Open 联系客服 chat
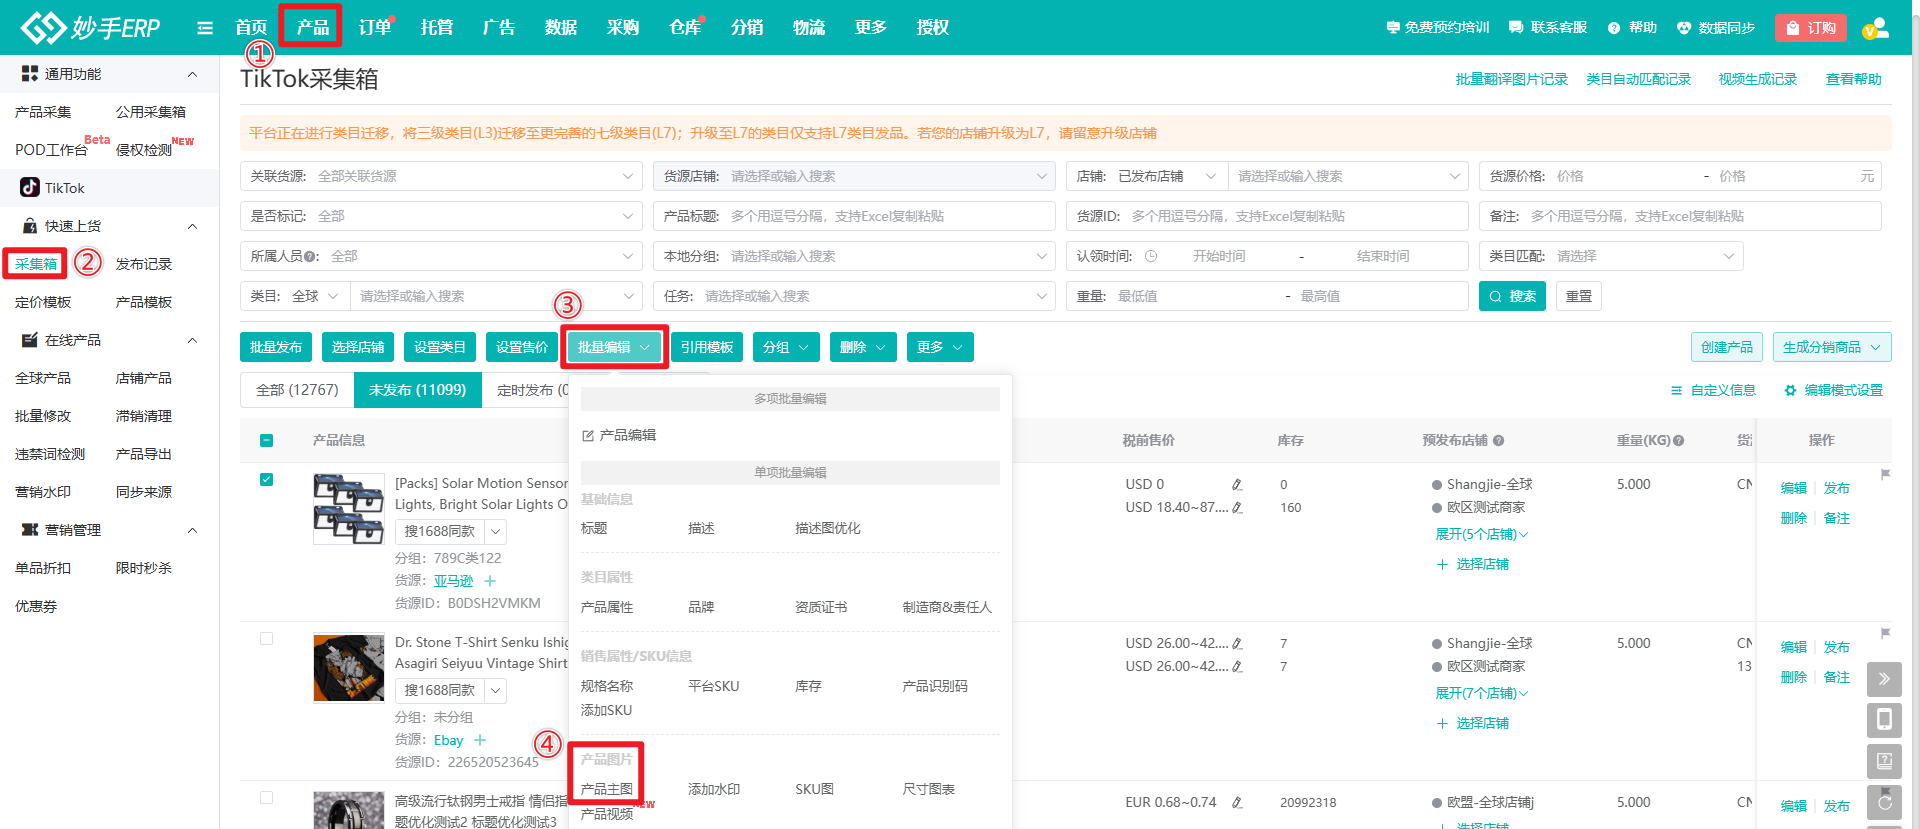This screenshot has height=829, width=1920. [1548, 28]
